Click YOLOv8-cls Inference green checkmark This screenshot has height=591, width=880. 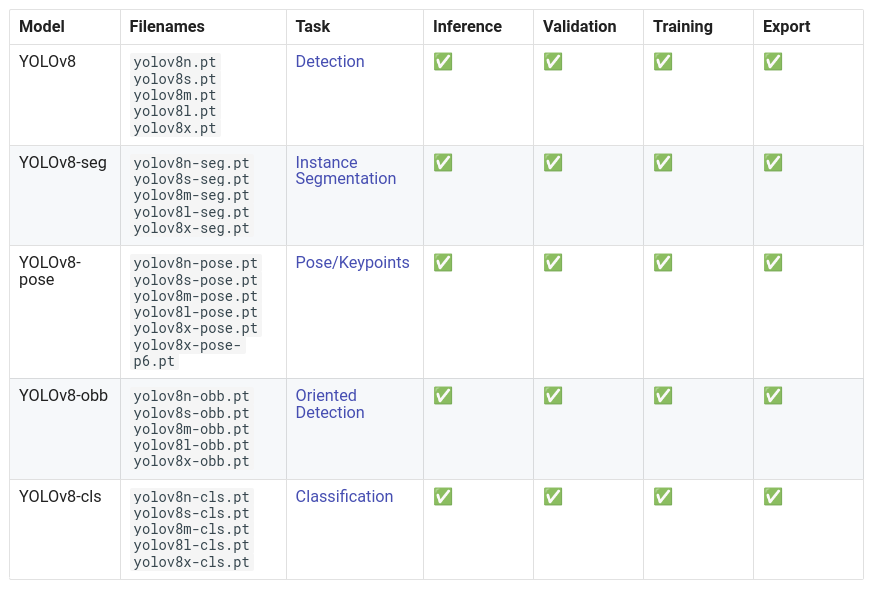point(443,497)
